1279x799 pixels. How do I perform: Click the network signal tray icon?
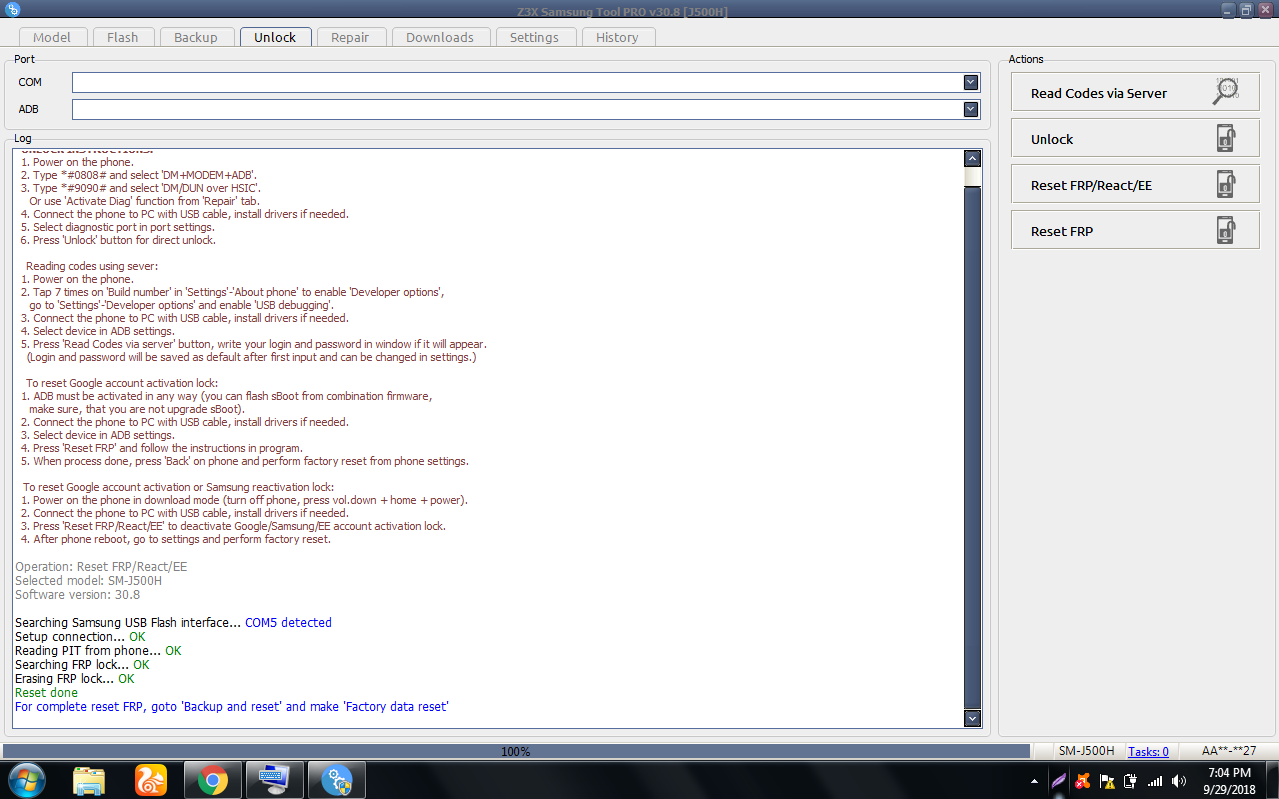(x=1155, y=781)
